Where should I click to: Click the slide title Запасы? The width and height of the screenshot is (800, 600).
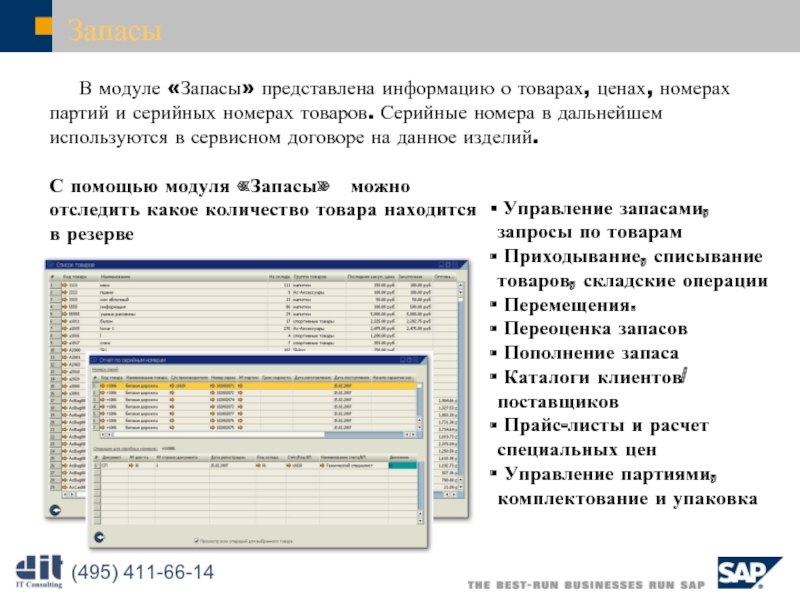114,30
